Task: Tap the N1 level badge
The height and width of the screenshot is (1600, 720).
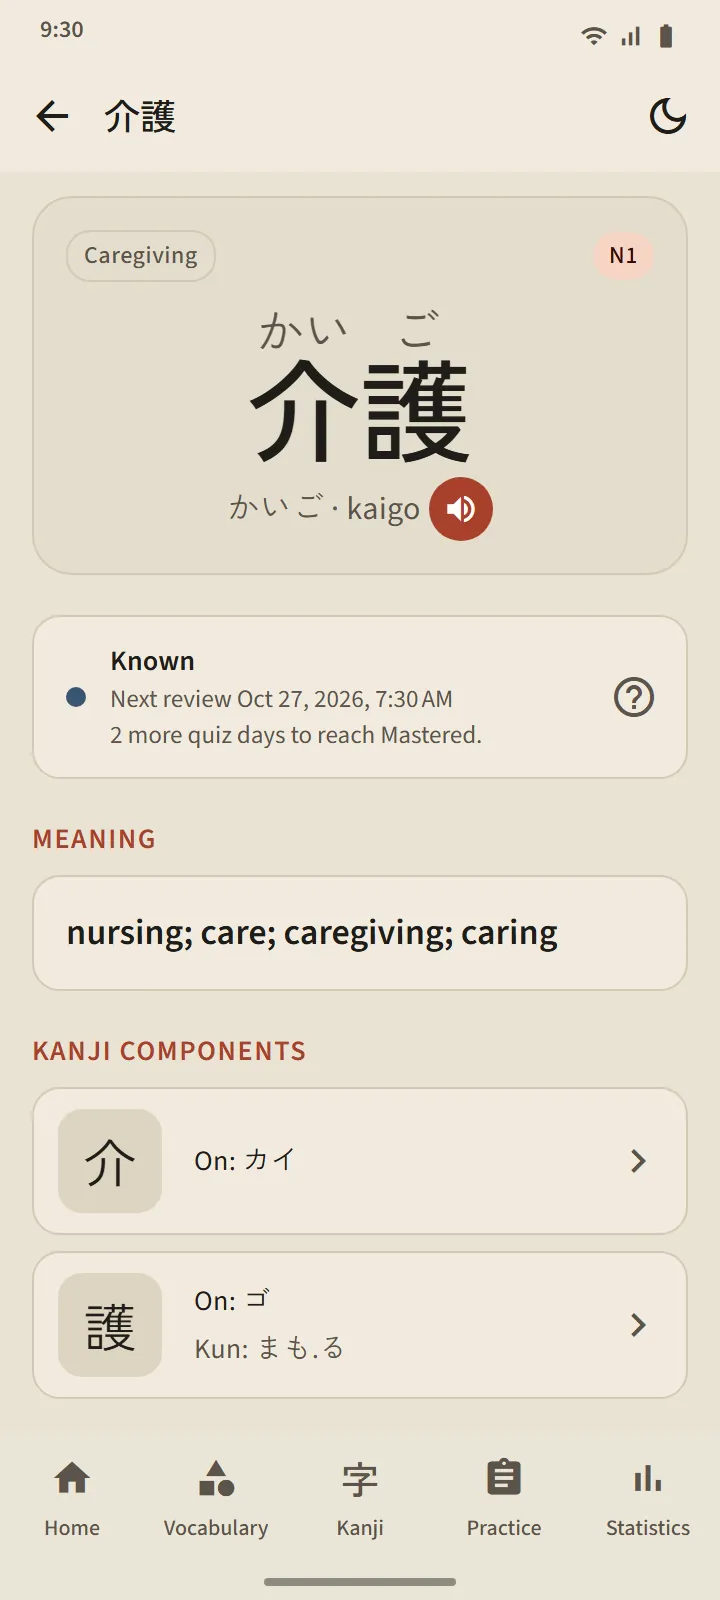Action: 623,256
